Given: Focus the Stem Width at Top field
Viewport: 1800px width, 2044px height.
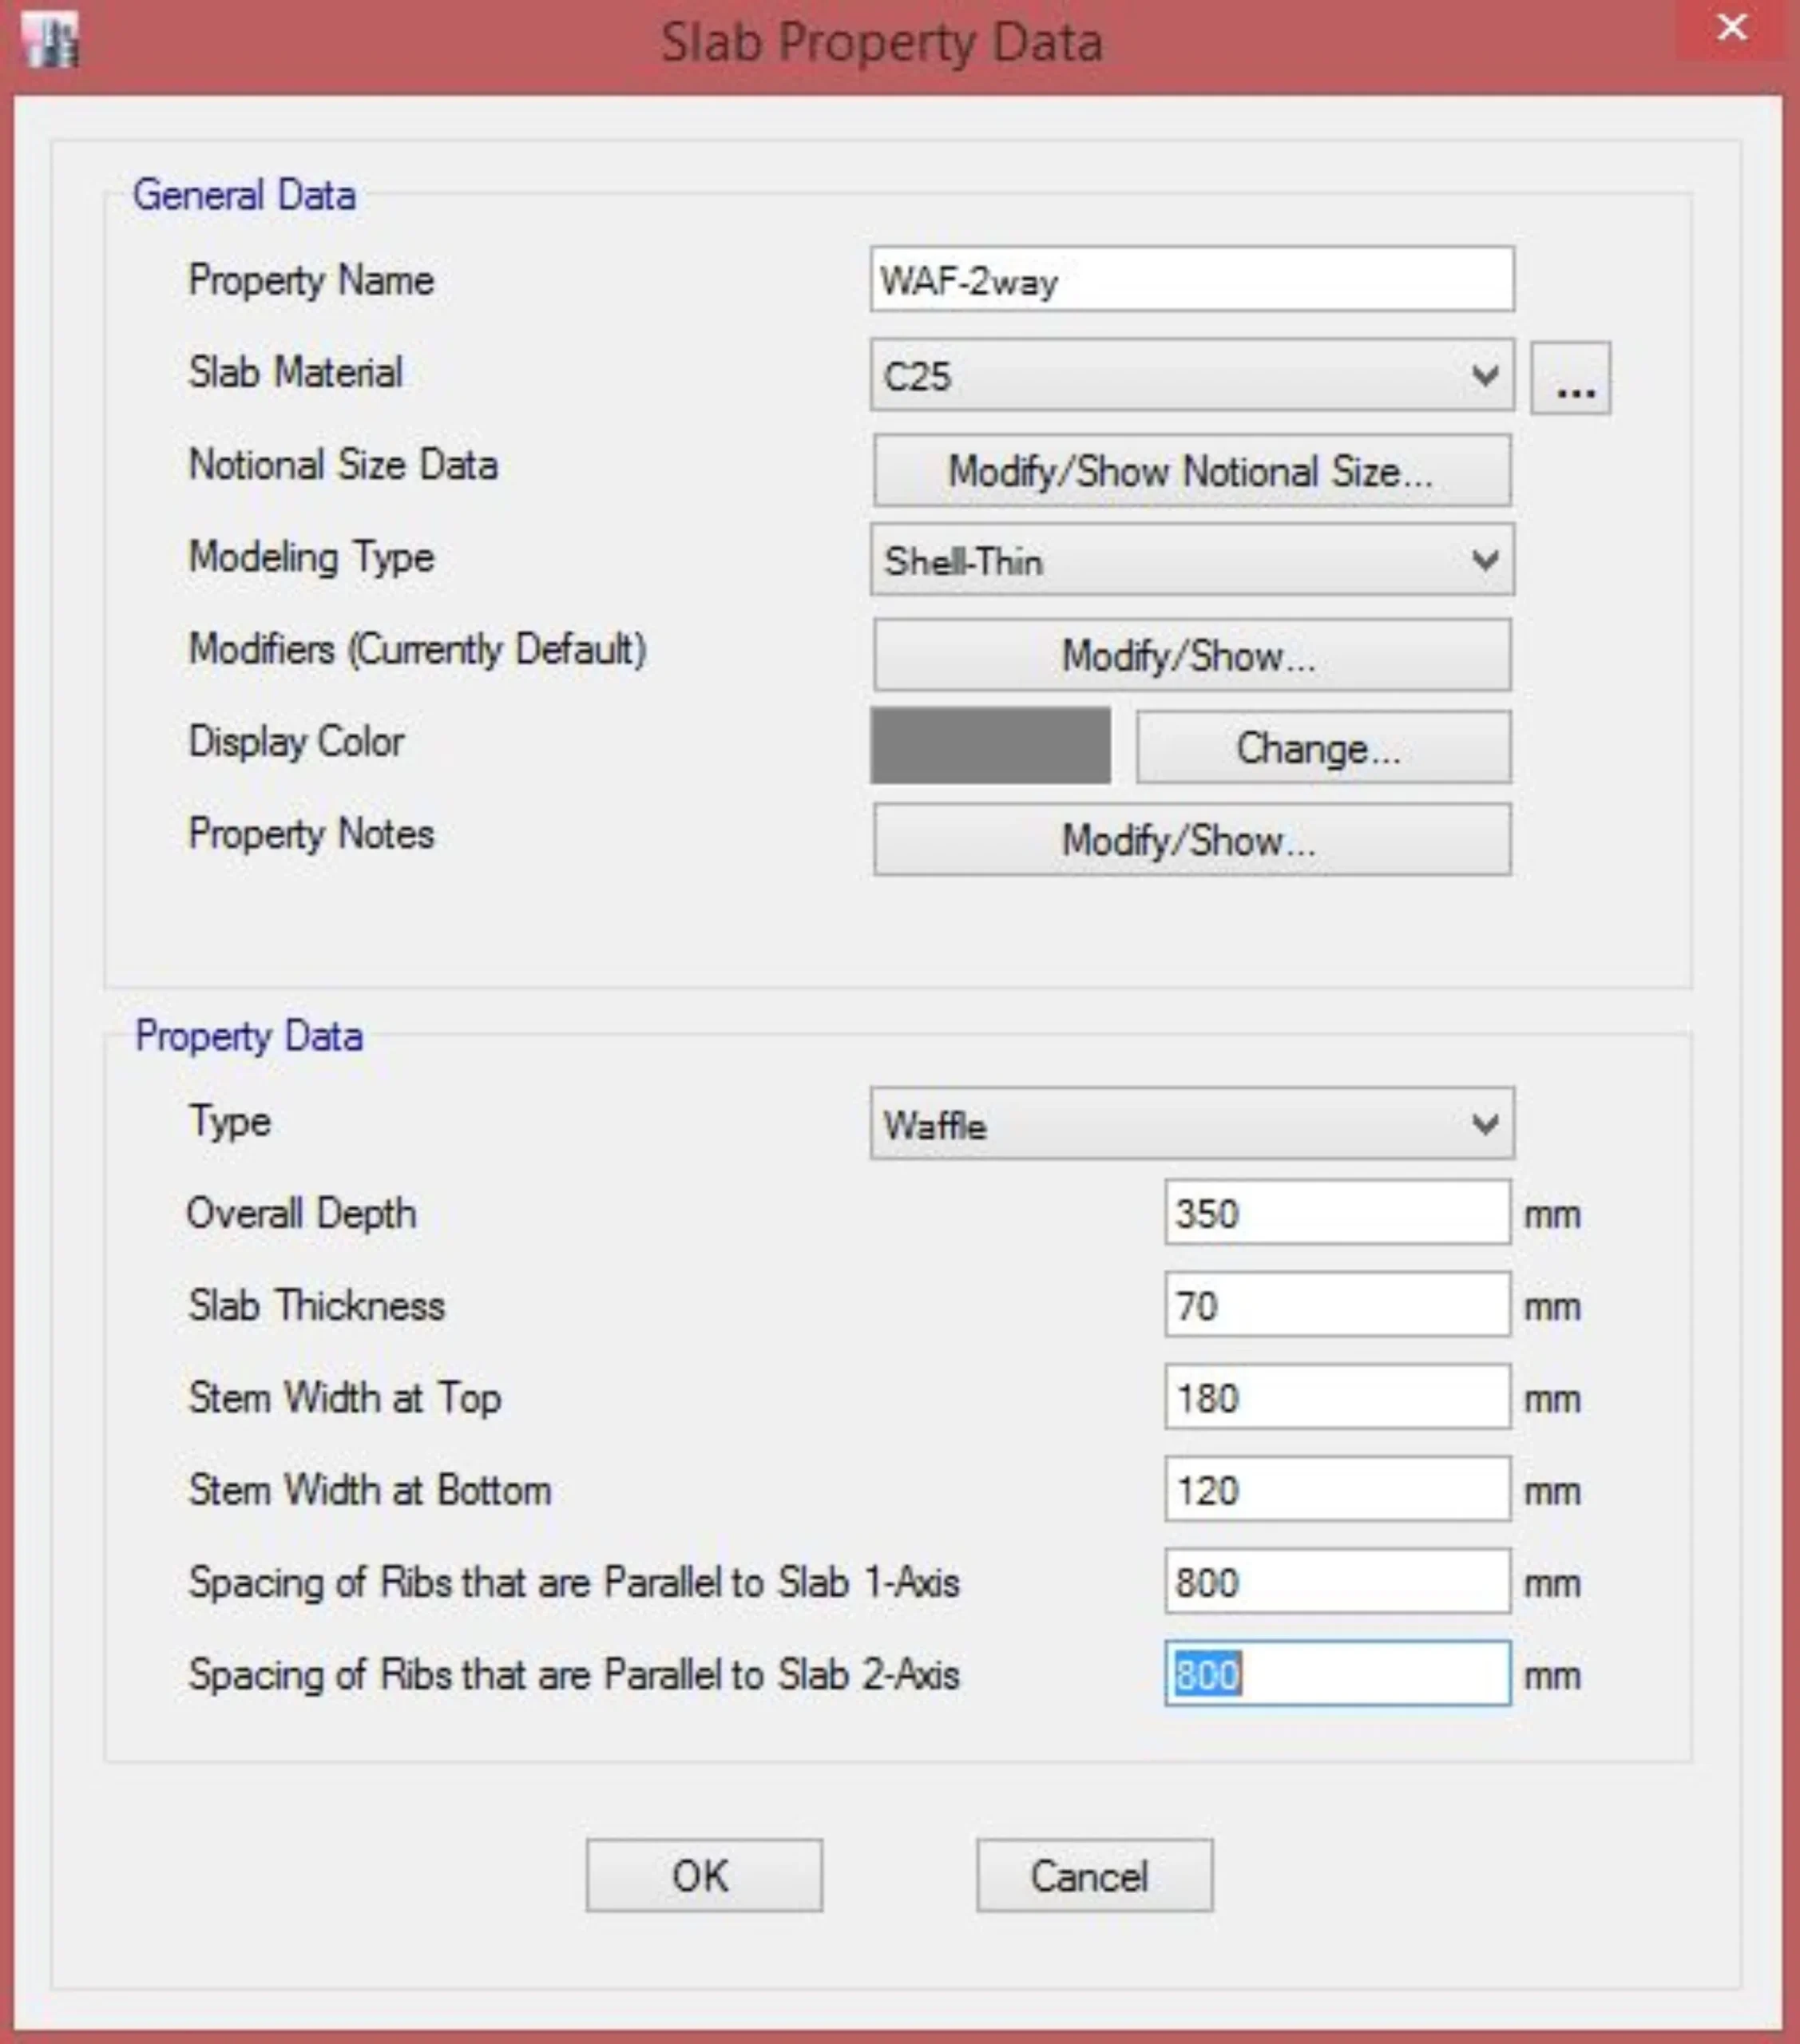Looking at the screenshot, I should (1336, 1397).
